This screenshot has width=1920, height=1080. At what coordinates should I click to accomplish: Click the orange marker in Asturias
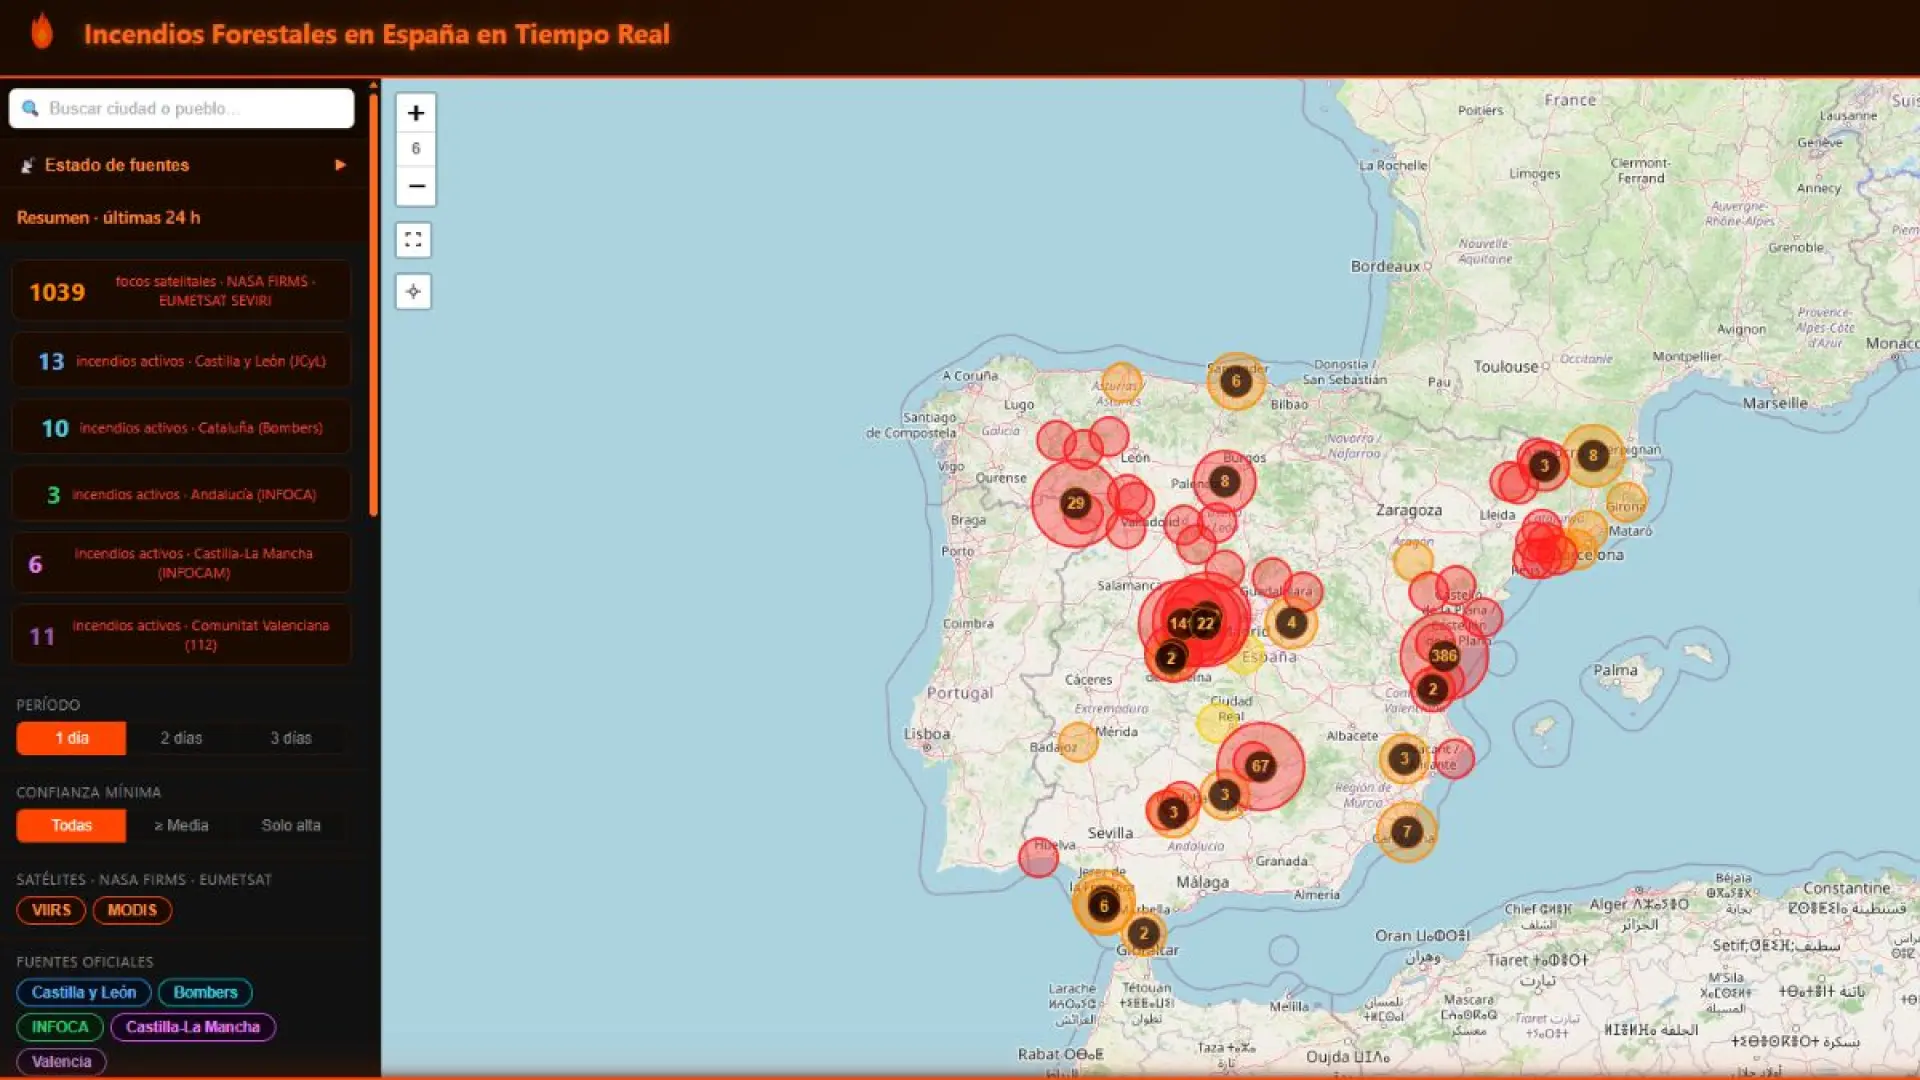click(x=1121, y=383)
